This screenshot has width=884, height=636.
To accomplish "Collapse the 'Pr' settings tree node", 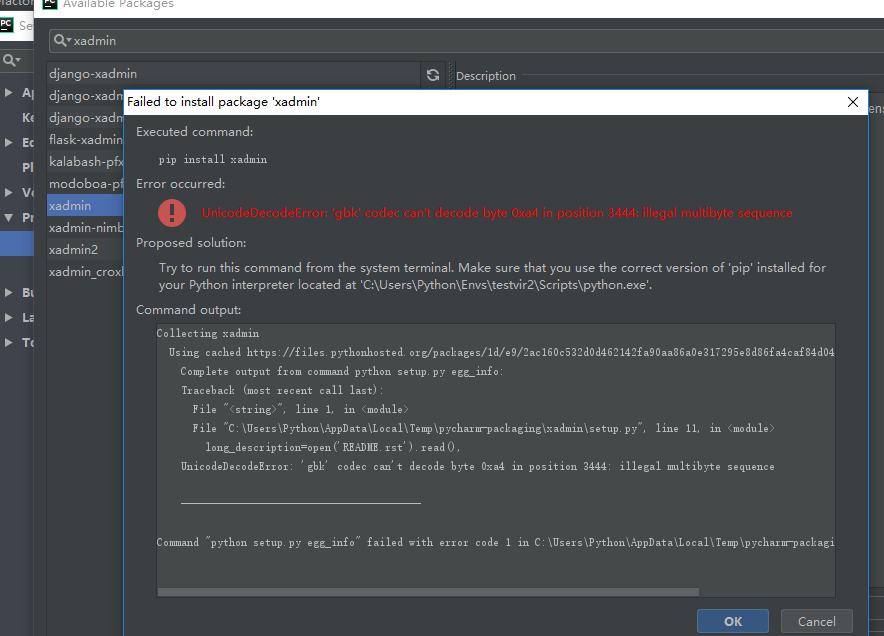I will pyautogui.click(x=8, y=217).
